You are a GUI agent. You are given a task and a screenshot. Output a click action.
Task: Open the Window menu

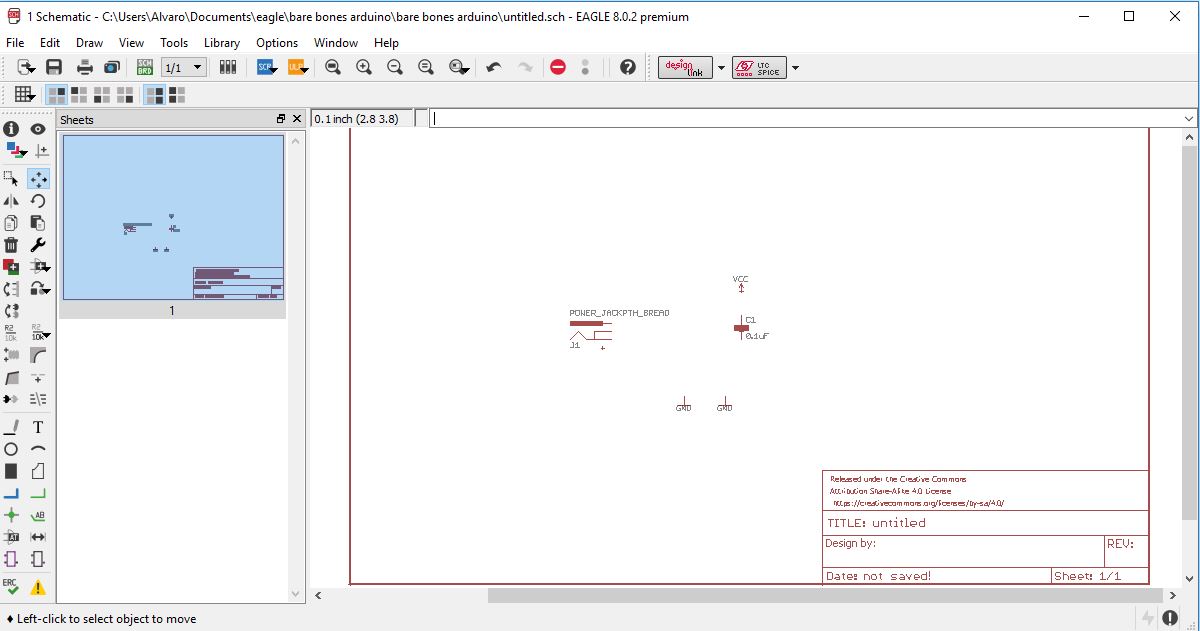[x=336, y=43]
